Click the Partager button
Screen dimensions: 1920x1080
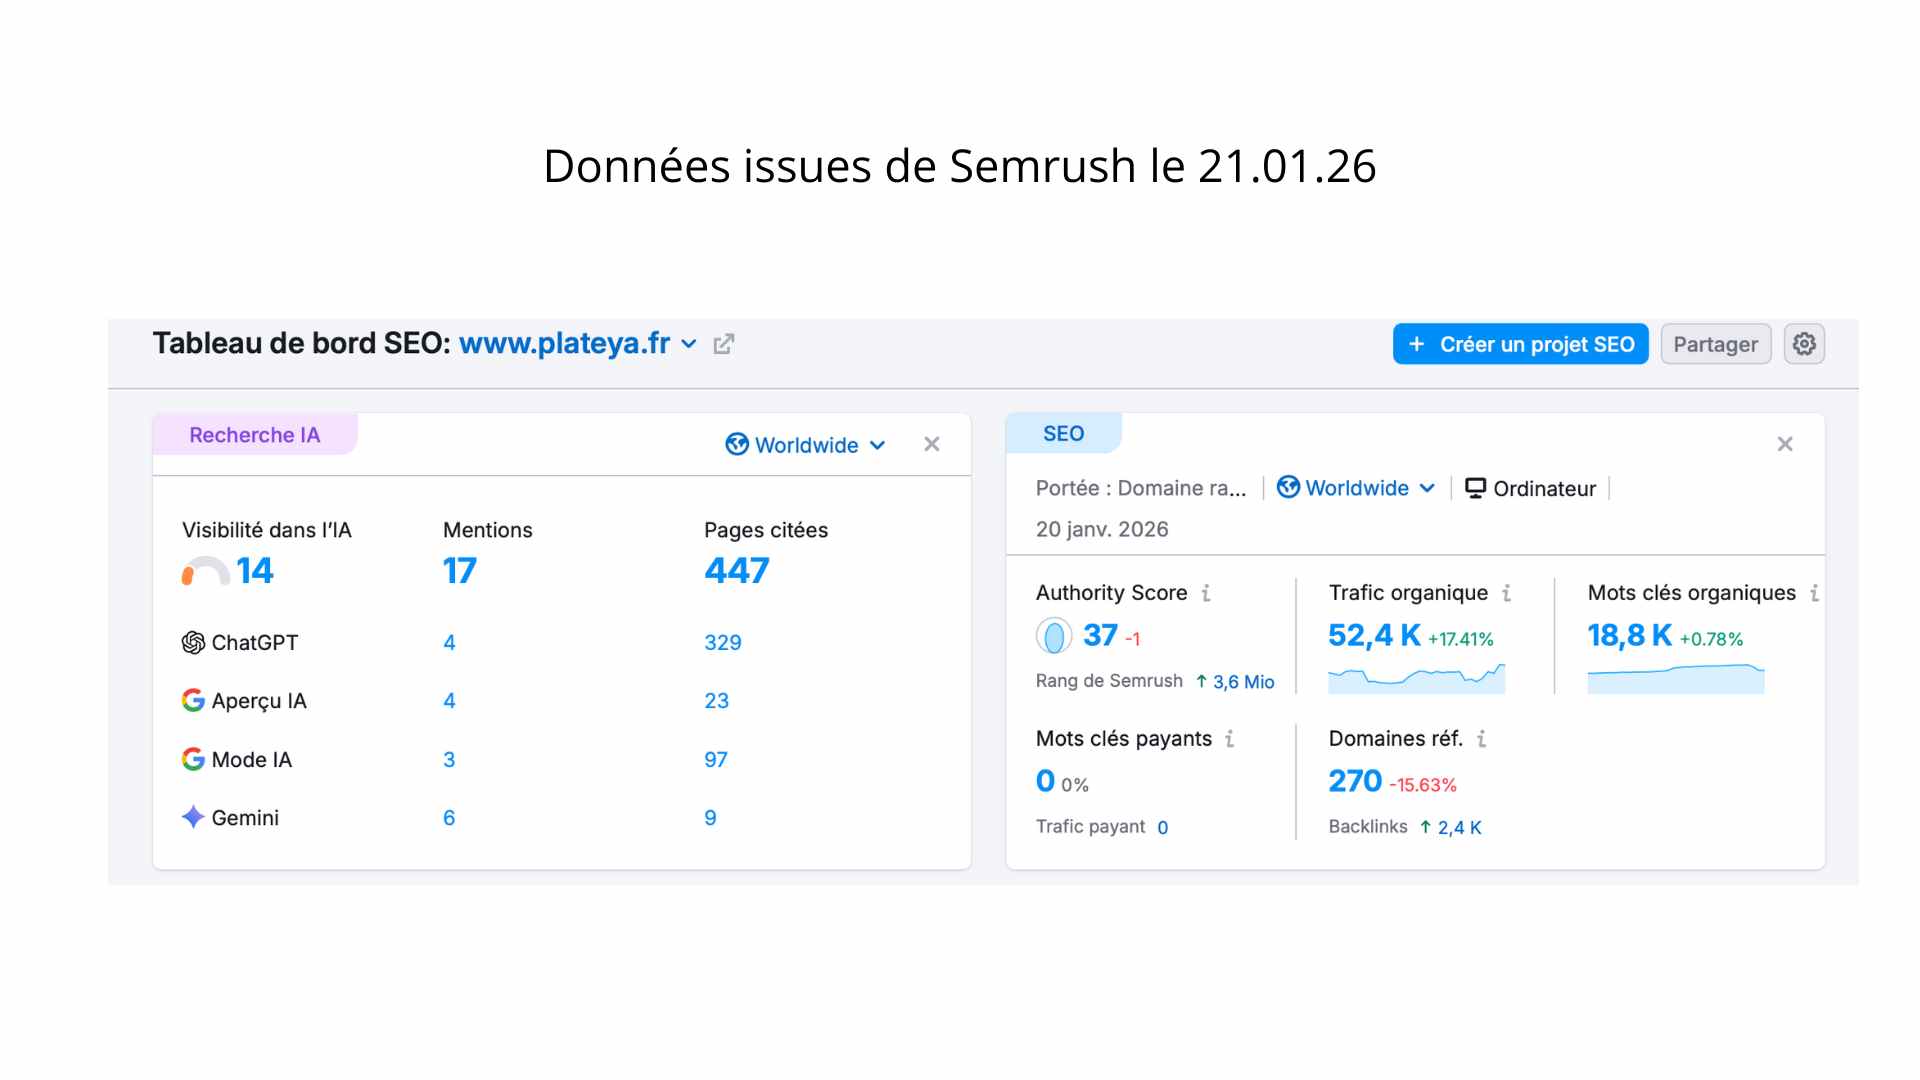coord(1715,344)
